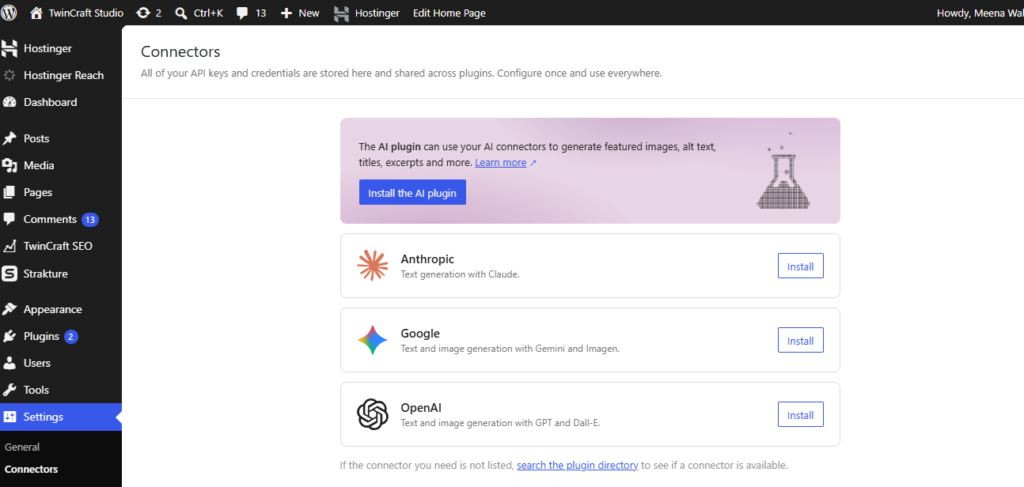Image resolution: width=1024 pixels, height=487 pixels.
Task: Click the Users person icon
Action: [x=9, y=363]
